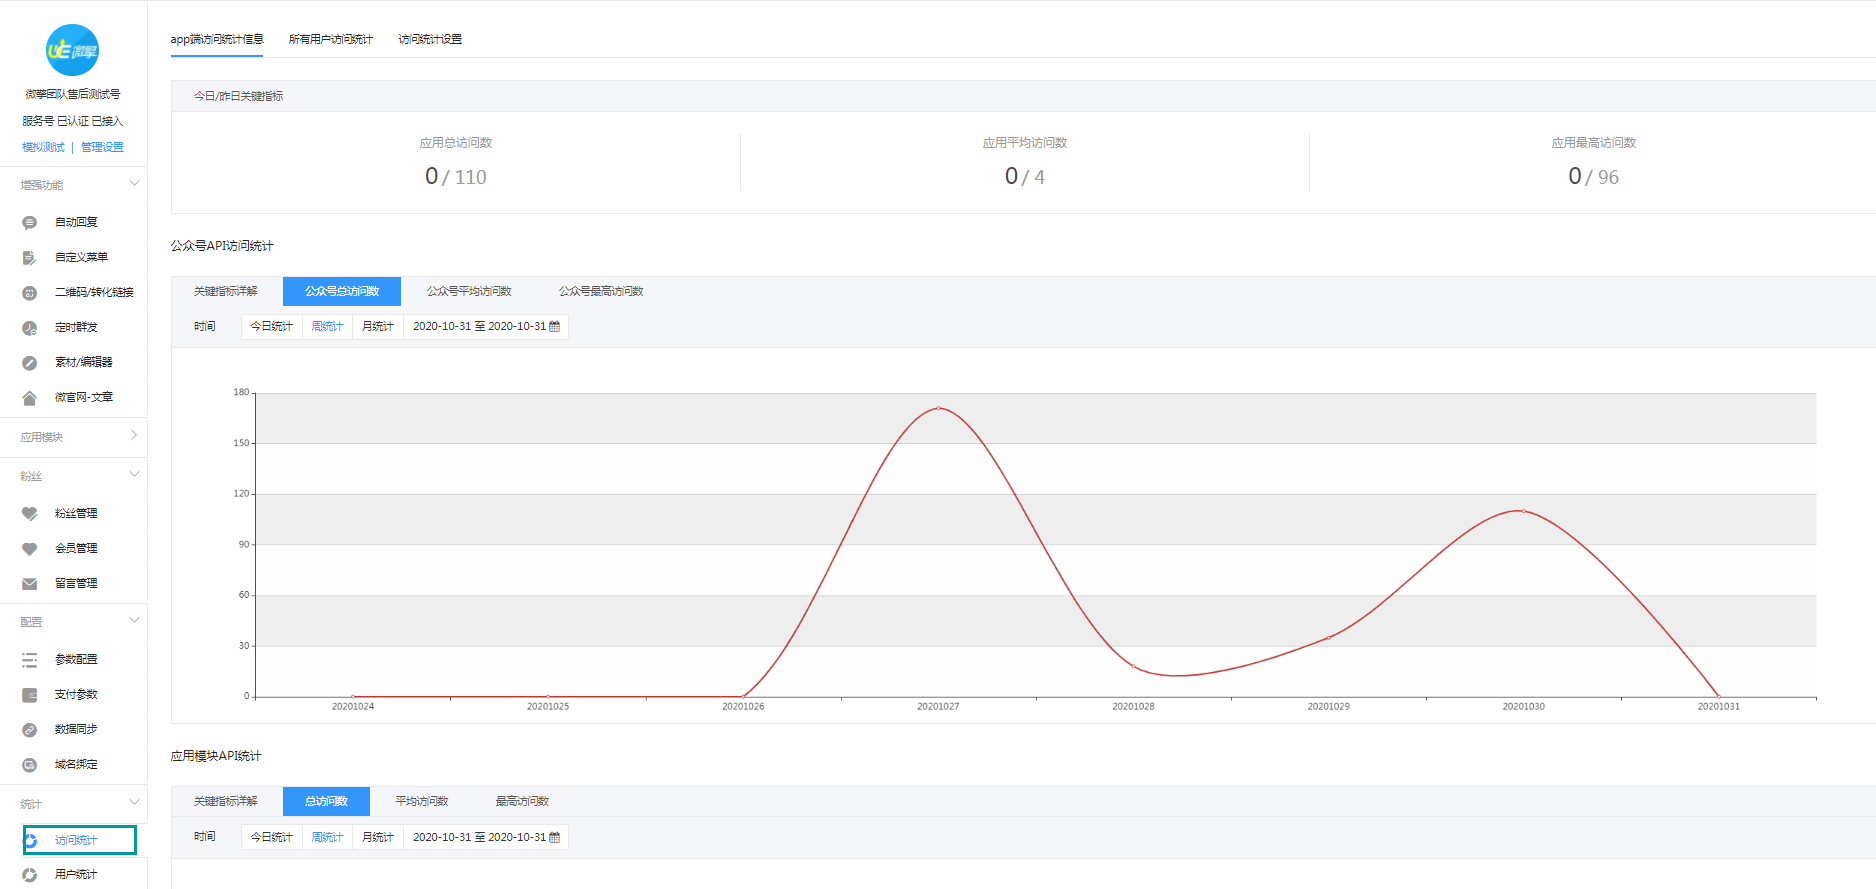
Task: Click the 留言管理 envelope icon
Action: click(x=29, y=584)
